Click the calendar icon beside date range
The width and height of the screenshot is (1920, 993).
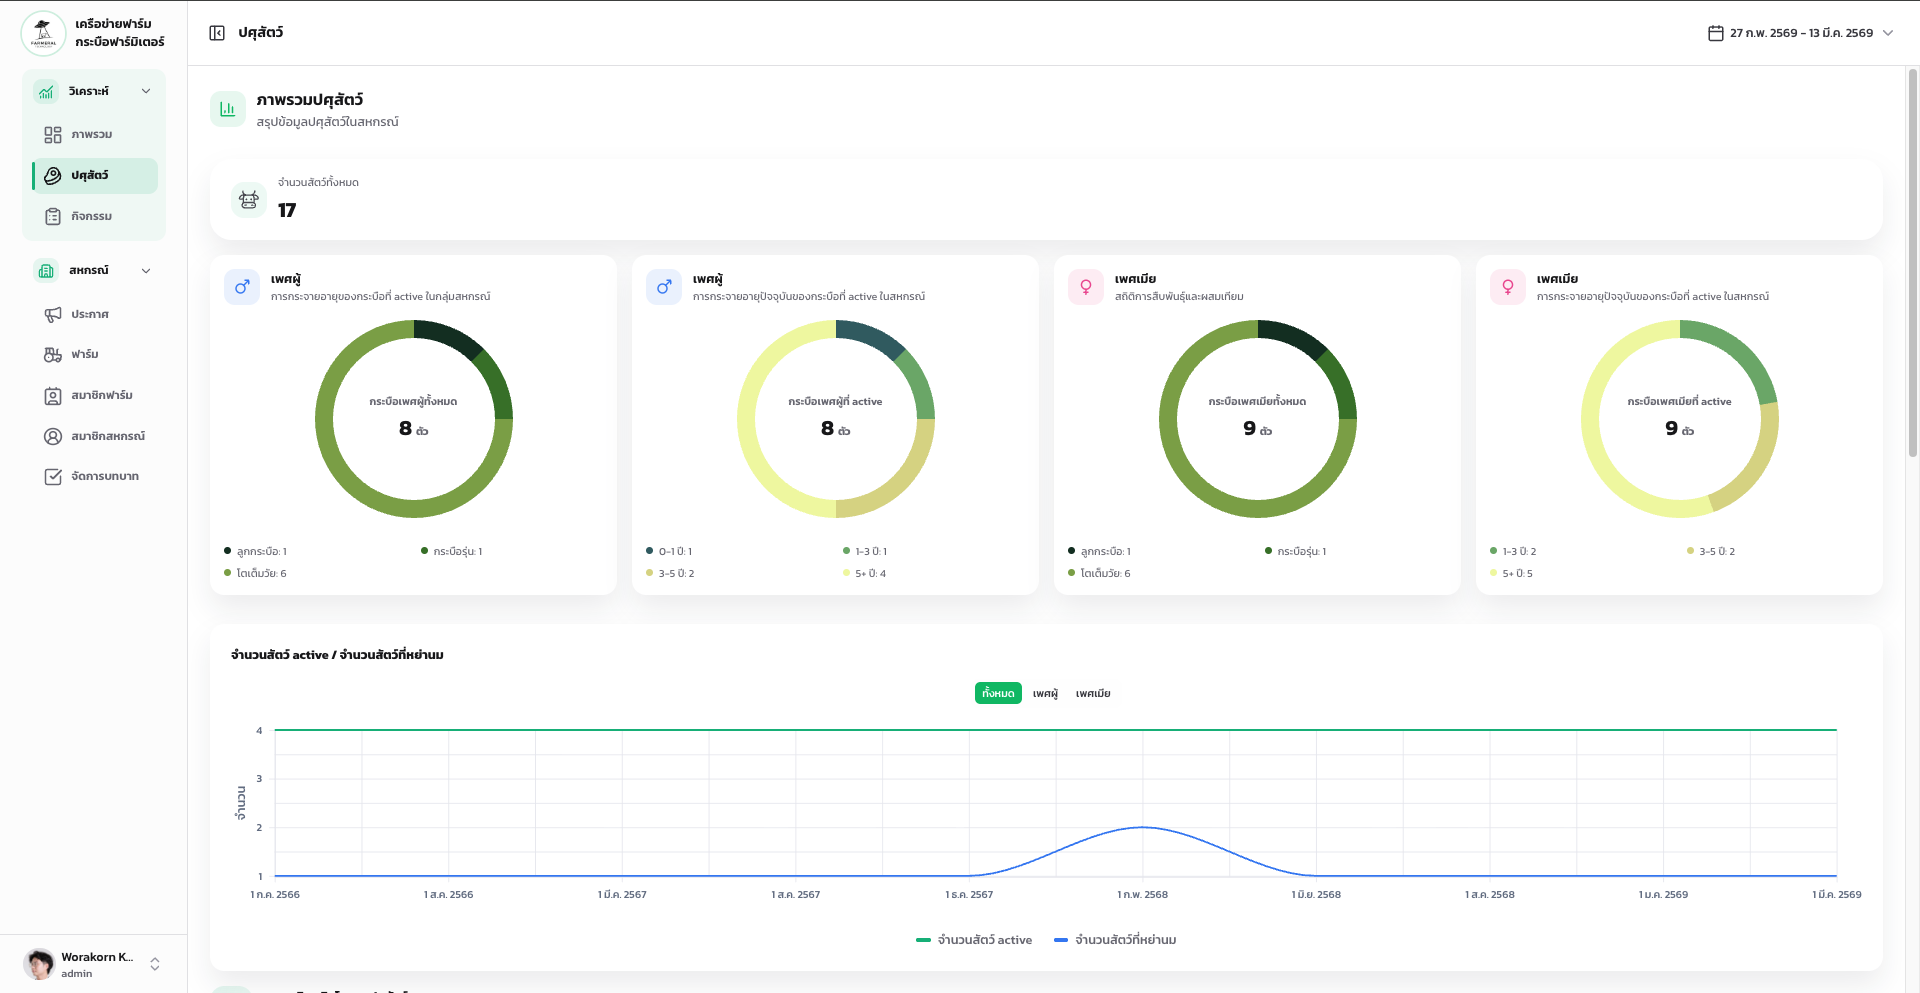tap(1715, 33)
